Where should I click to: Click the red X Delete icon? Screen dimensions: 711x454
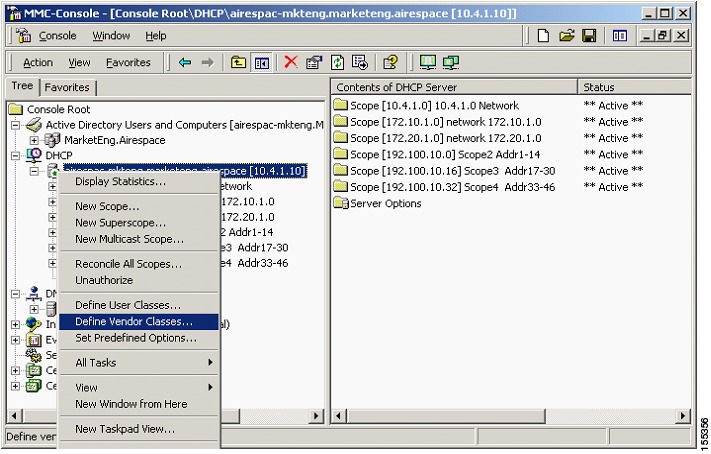tap(291, 62)
